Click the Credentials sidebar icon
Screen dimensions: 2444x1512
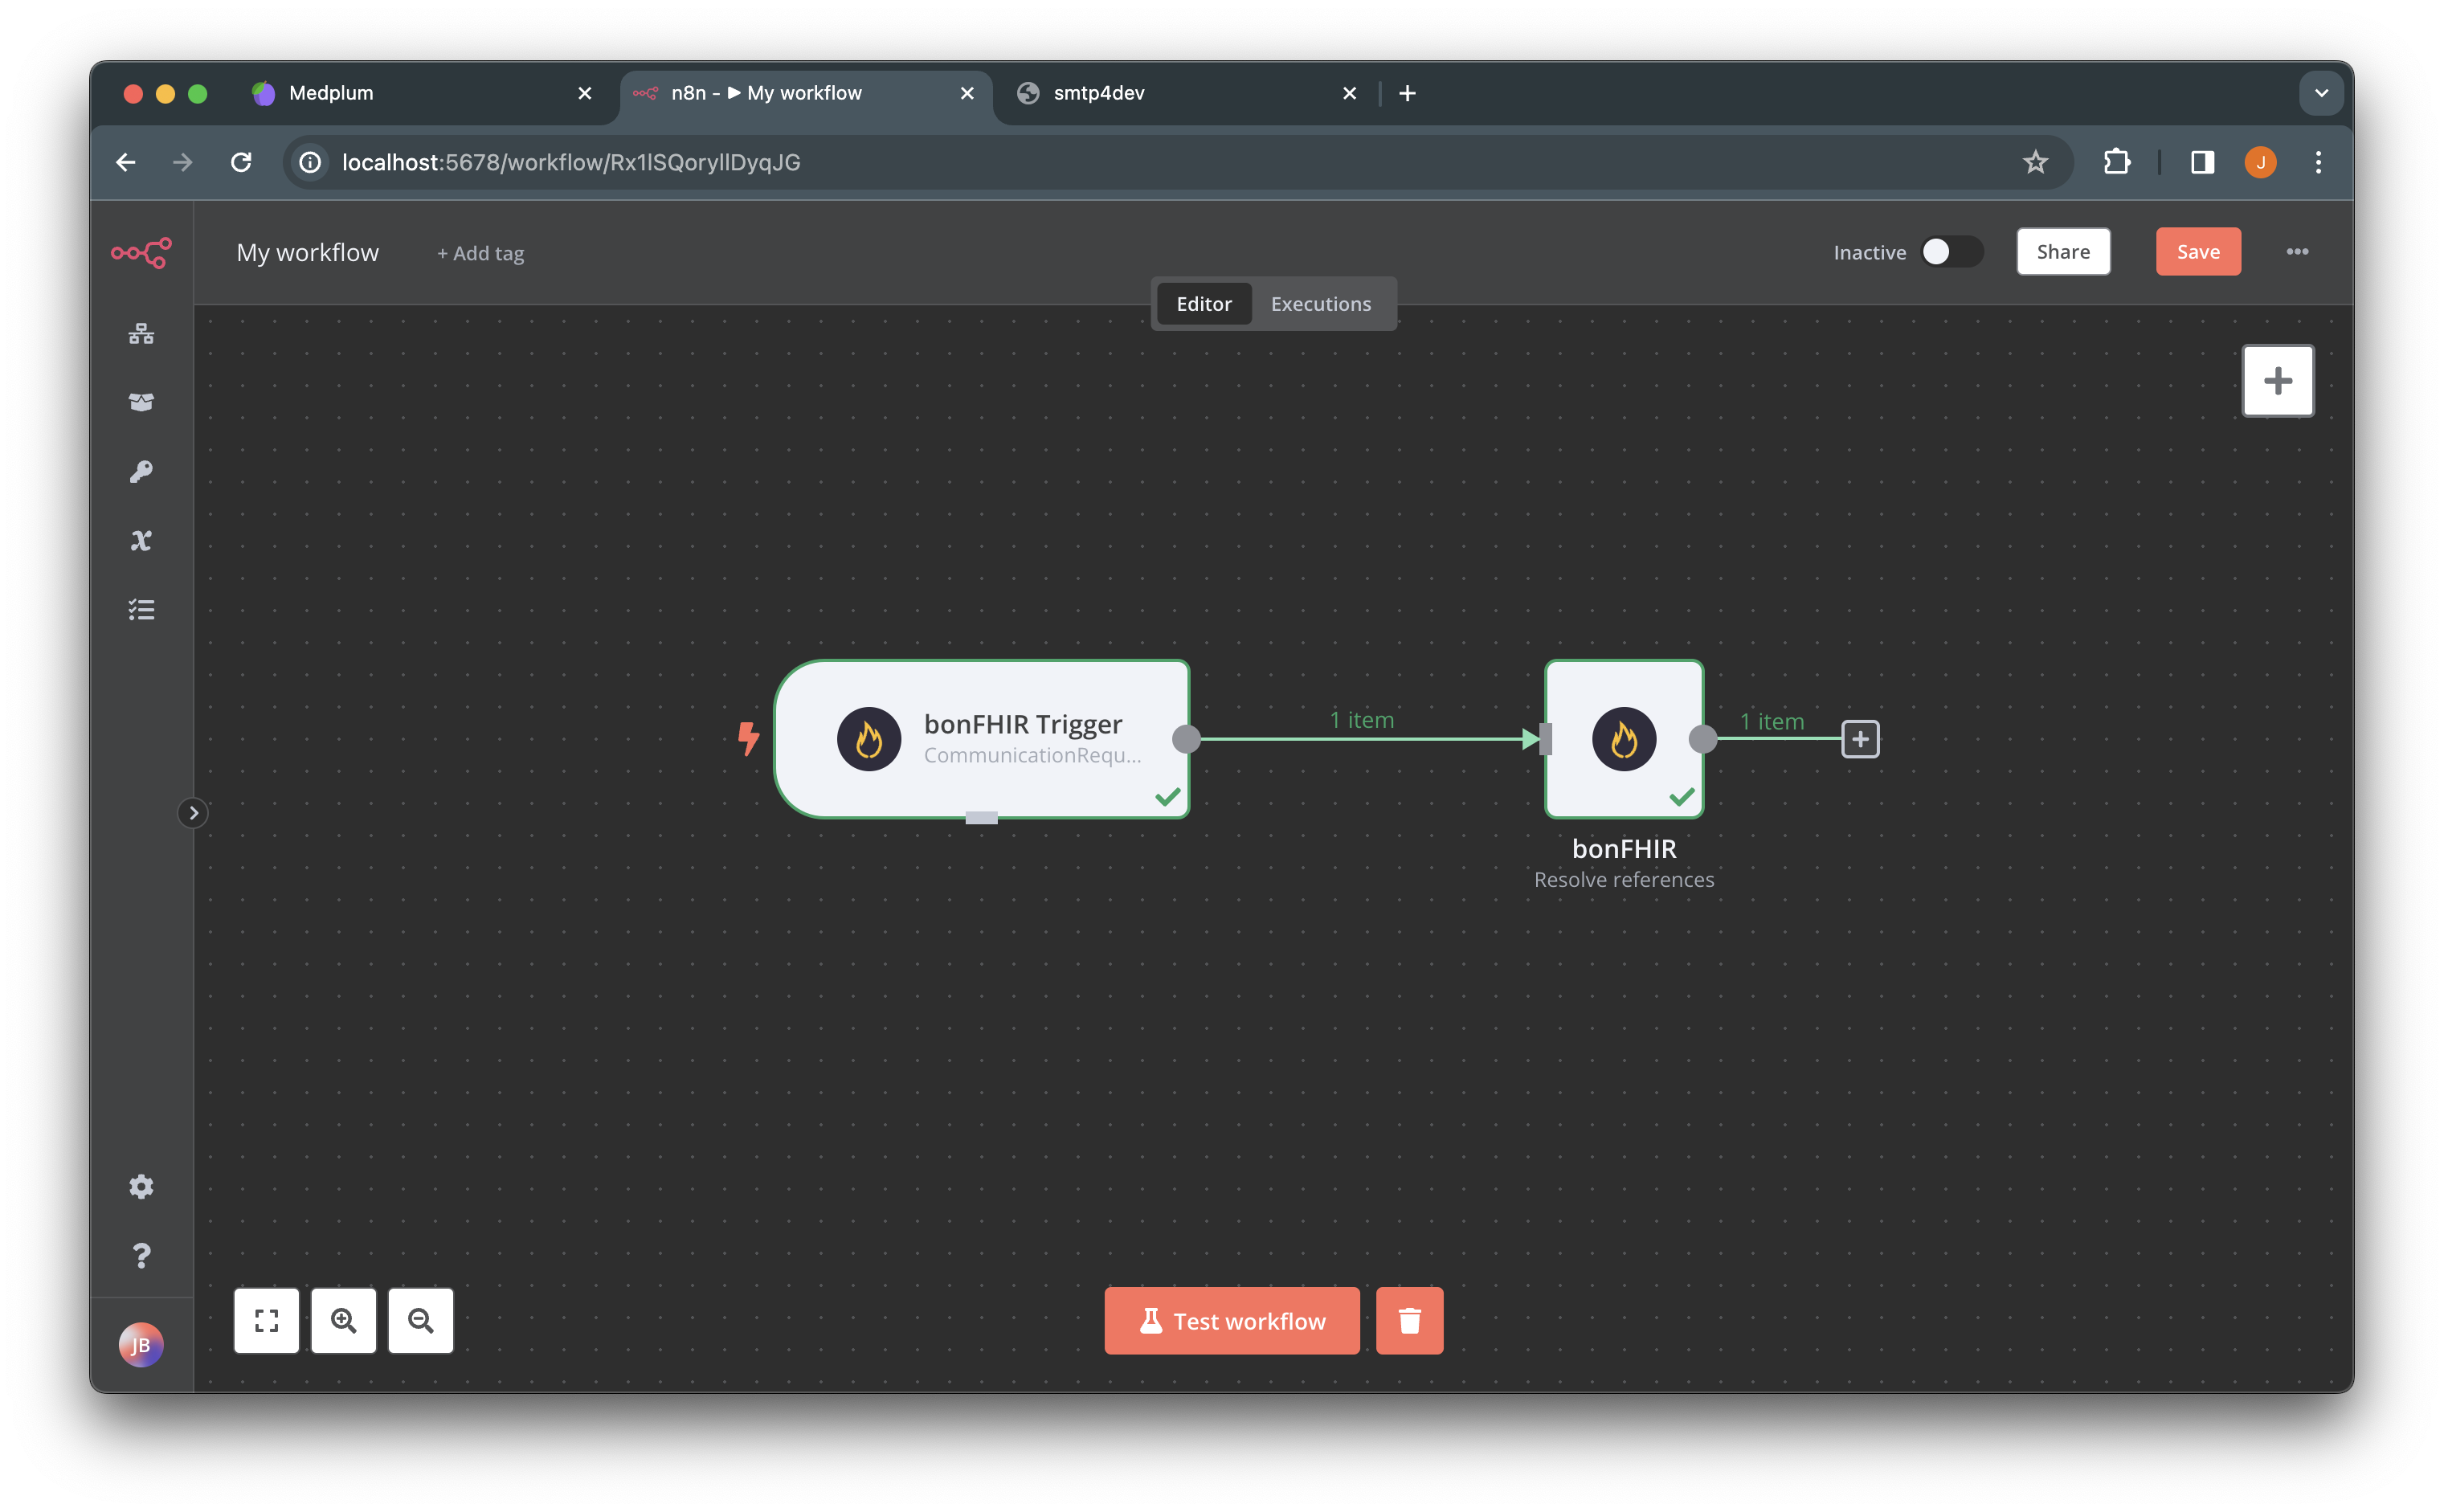(x=141, y=472)
